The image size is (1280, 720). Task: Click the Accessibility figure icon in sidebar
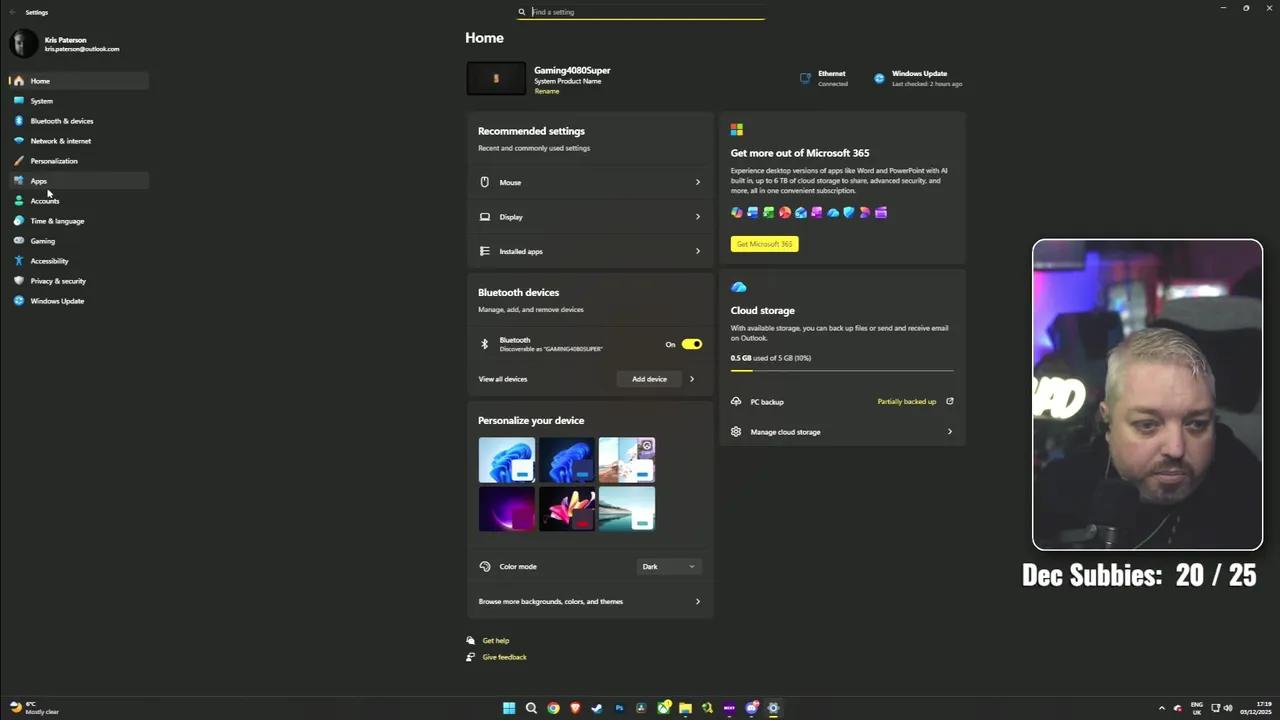tap(19, 261)
